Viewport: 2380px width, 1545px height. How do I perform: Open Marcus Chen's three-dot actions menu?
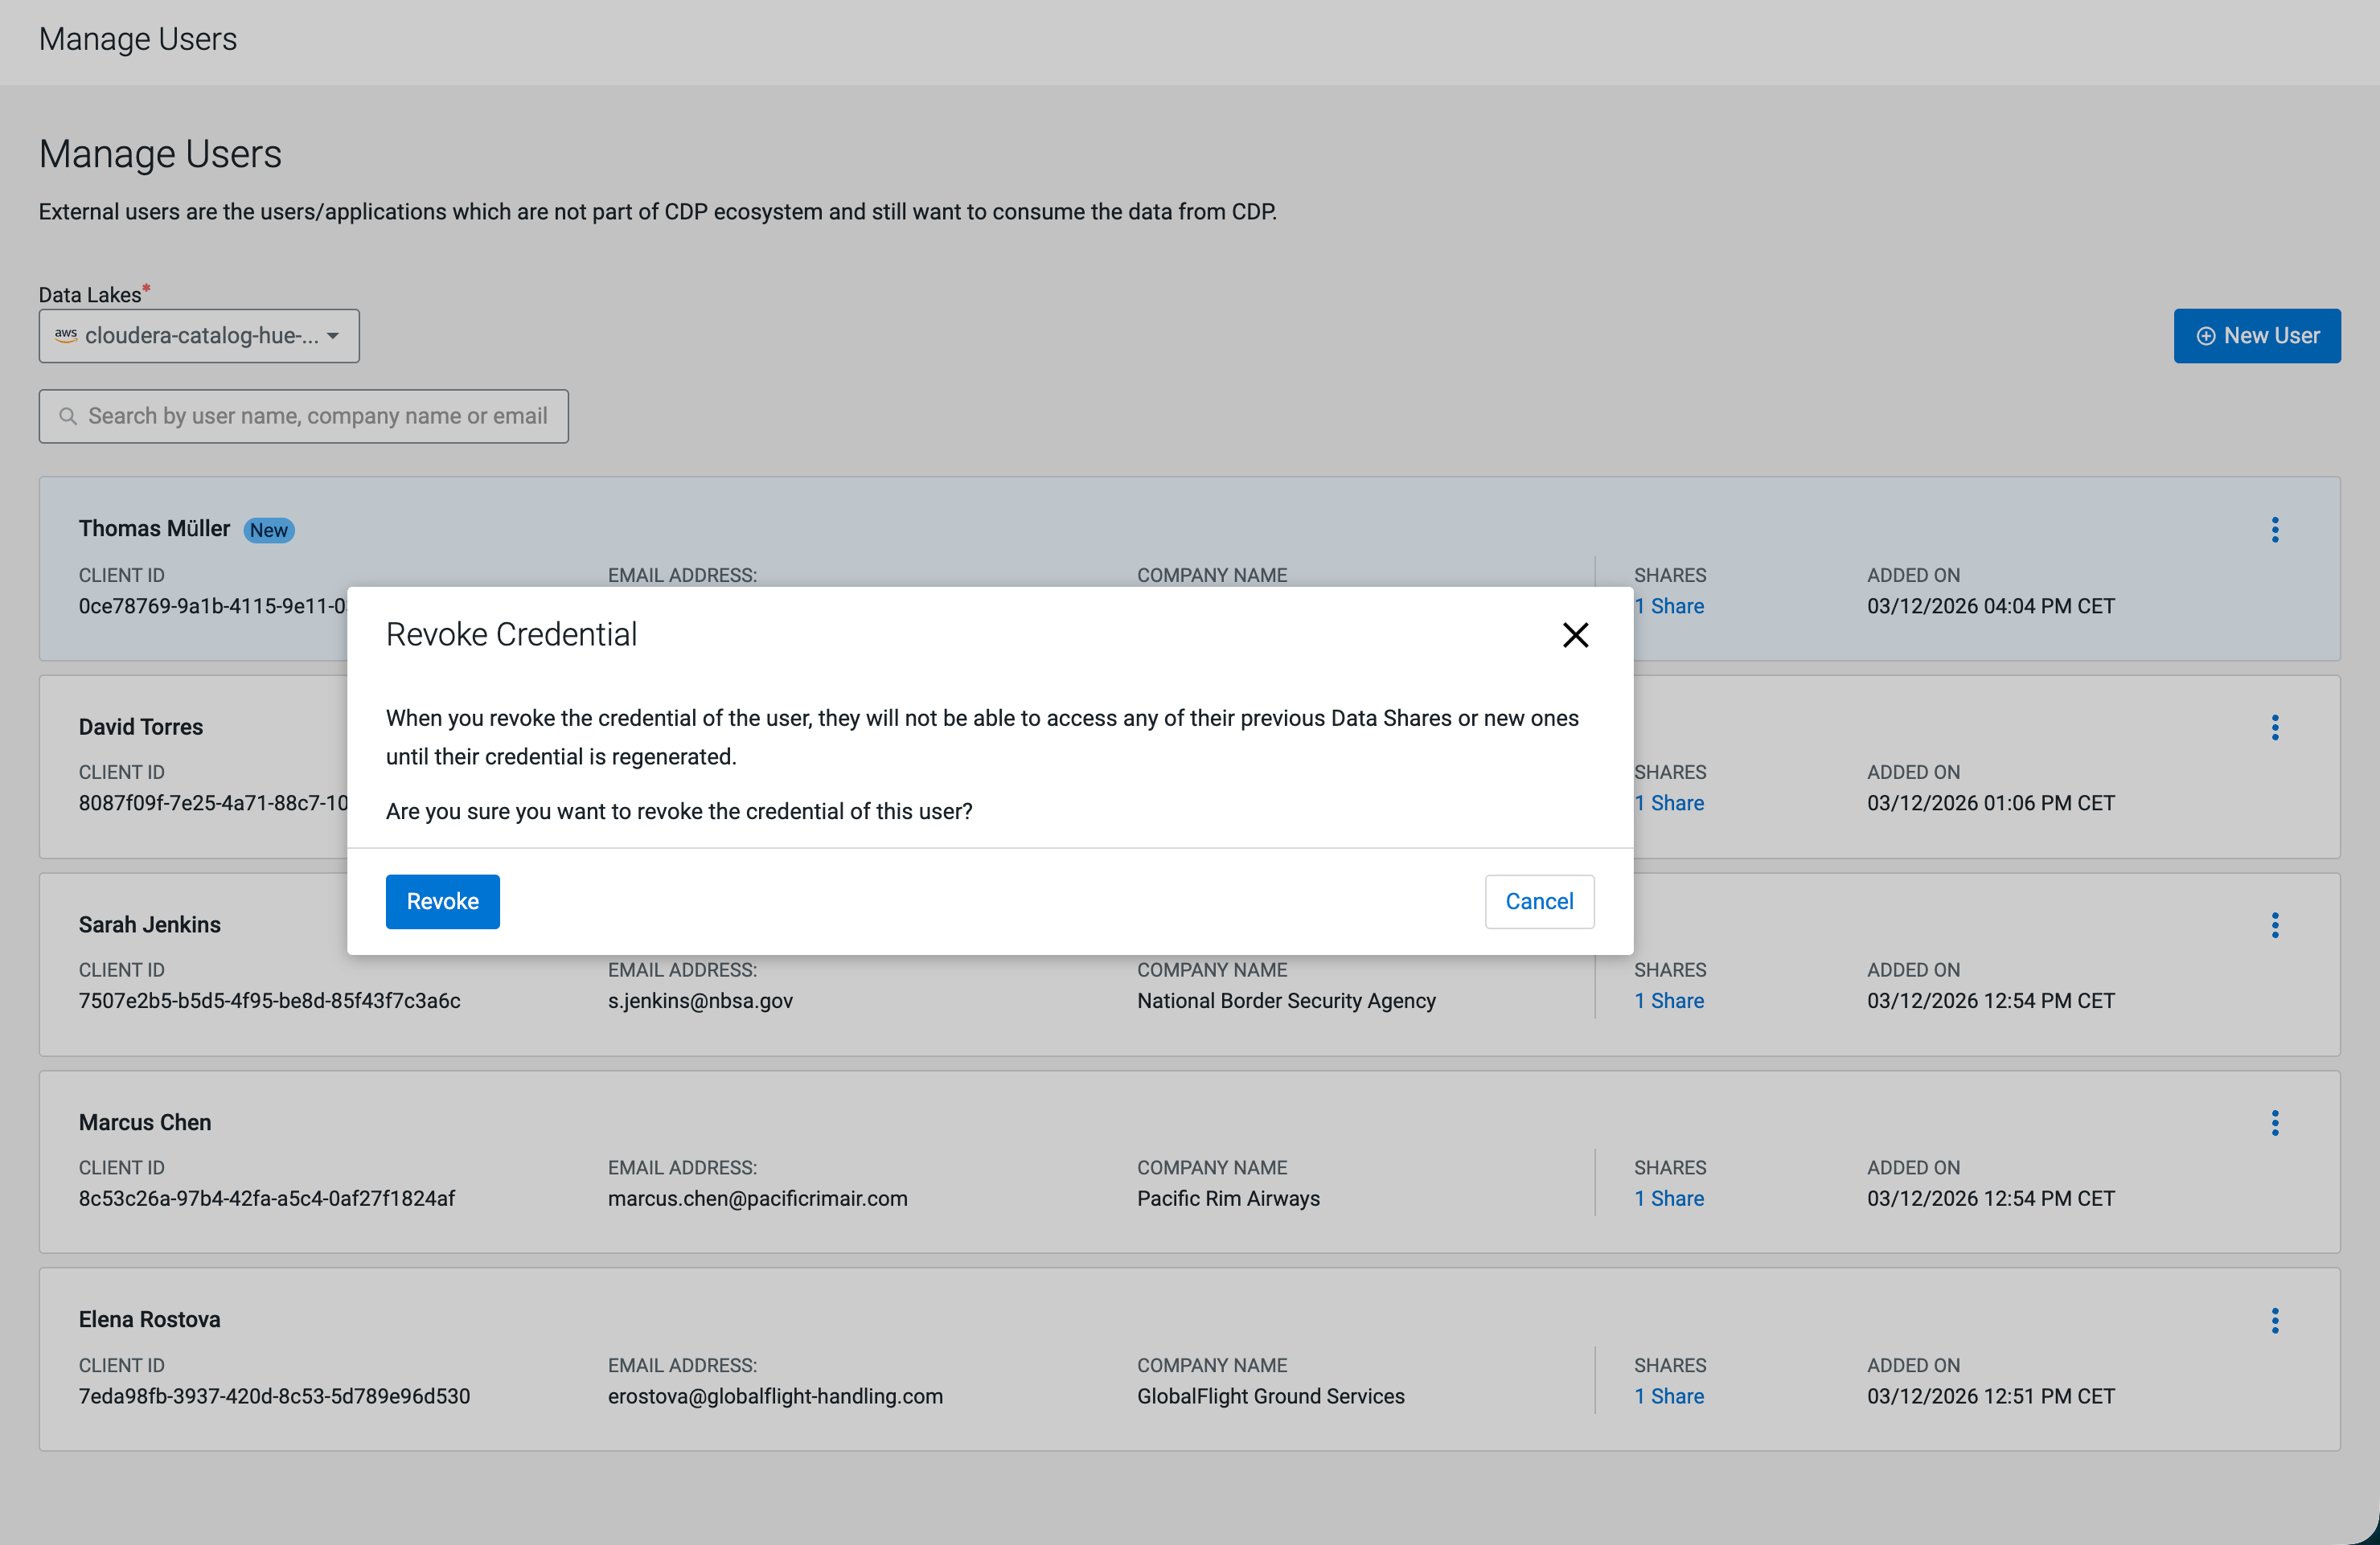[x=2274, y=1123]
